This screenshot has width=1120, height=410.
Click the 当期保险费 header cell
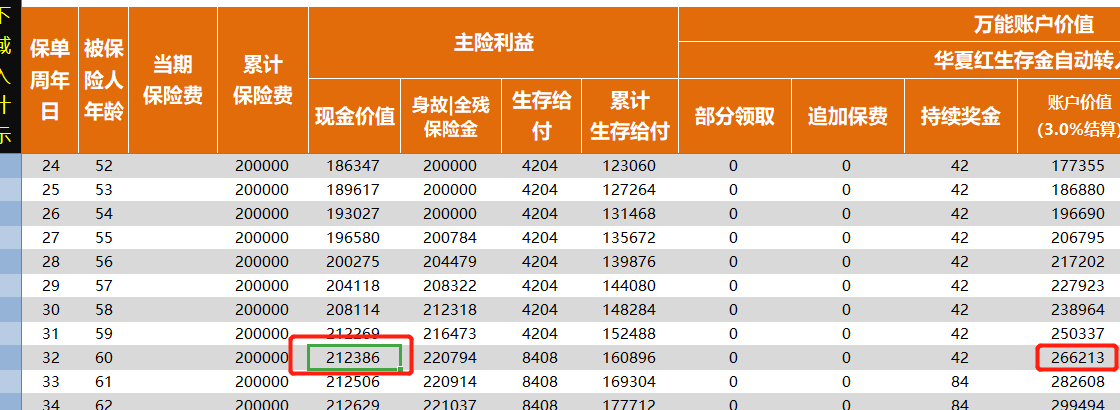pyautogui.click(x=173, y=80)
